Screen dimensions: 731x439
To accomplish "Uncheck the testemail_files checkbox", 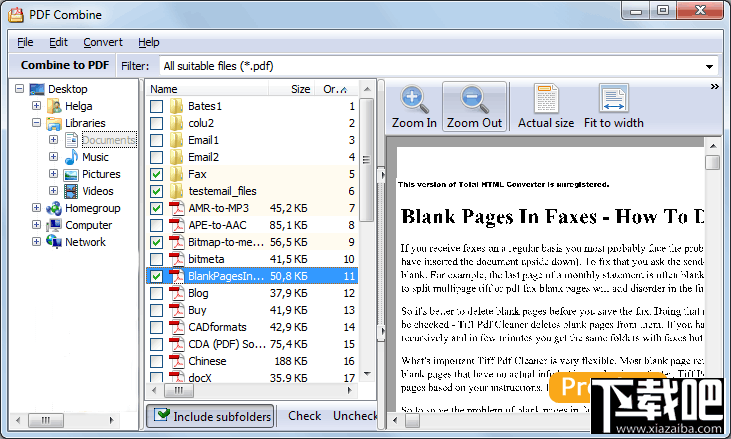I will (157, 192).
